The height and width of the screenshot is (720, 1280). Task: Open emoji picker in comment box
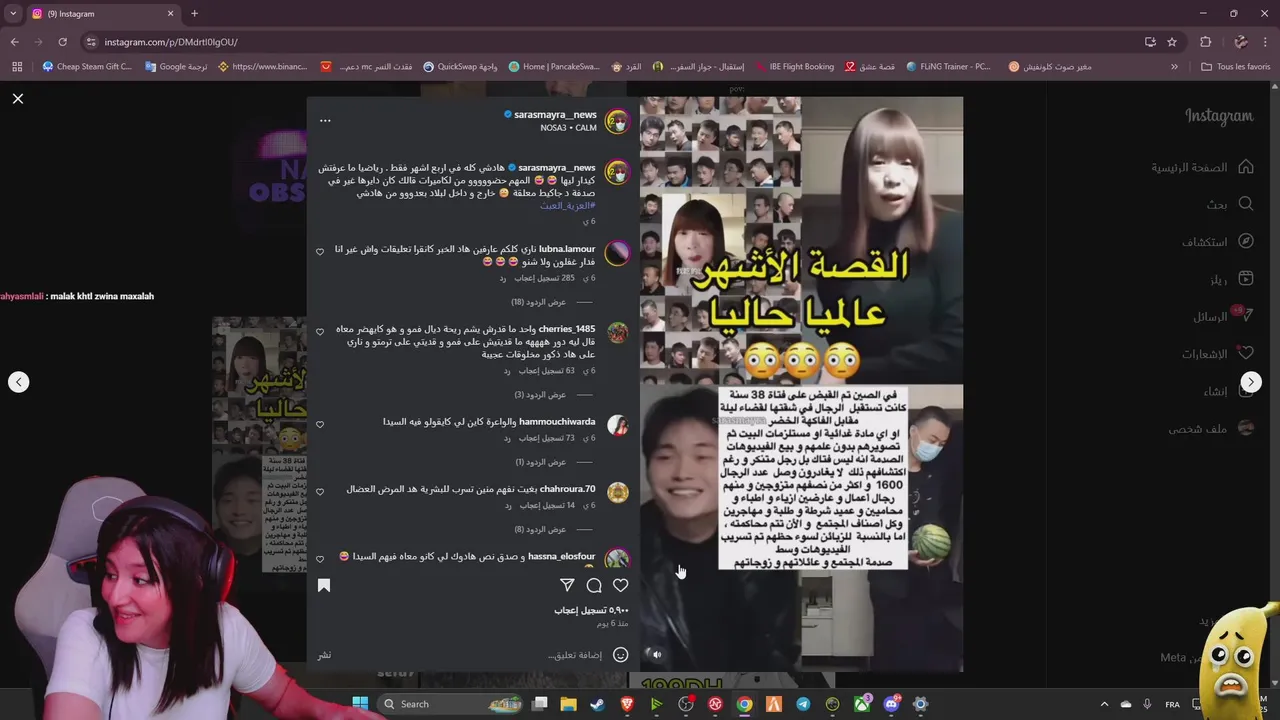click(620, 655)
